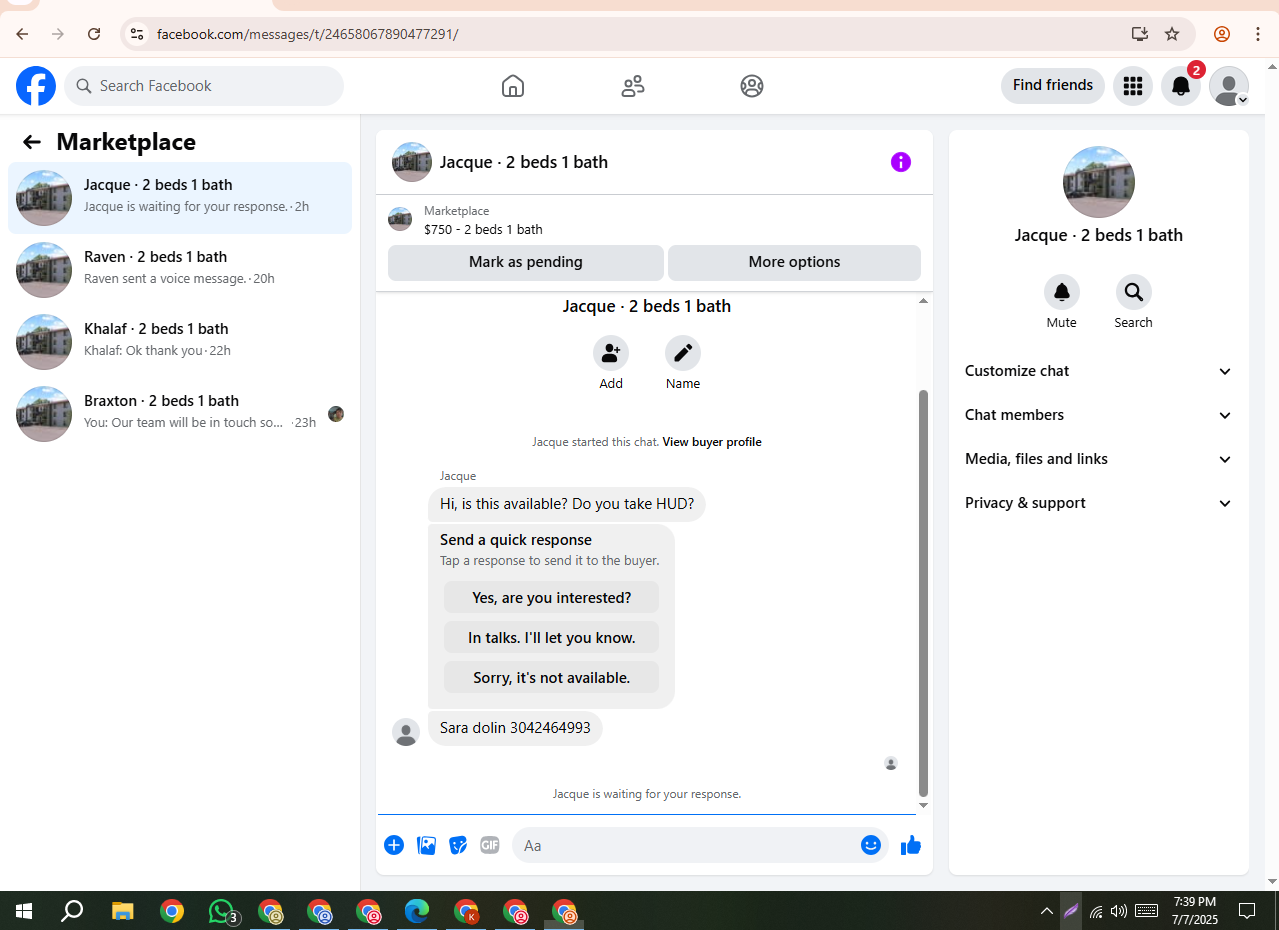The width and height of the screenshot is (1279, 930).
Task: Open the Windows notification center icon
Action: pyautogui.click(x=1247, y=911)
